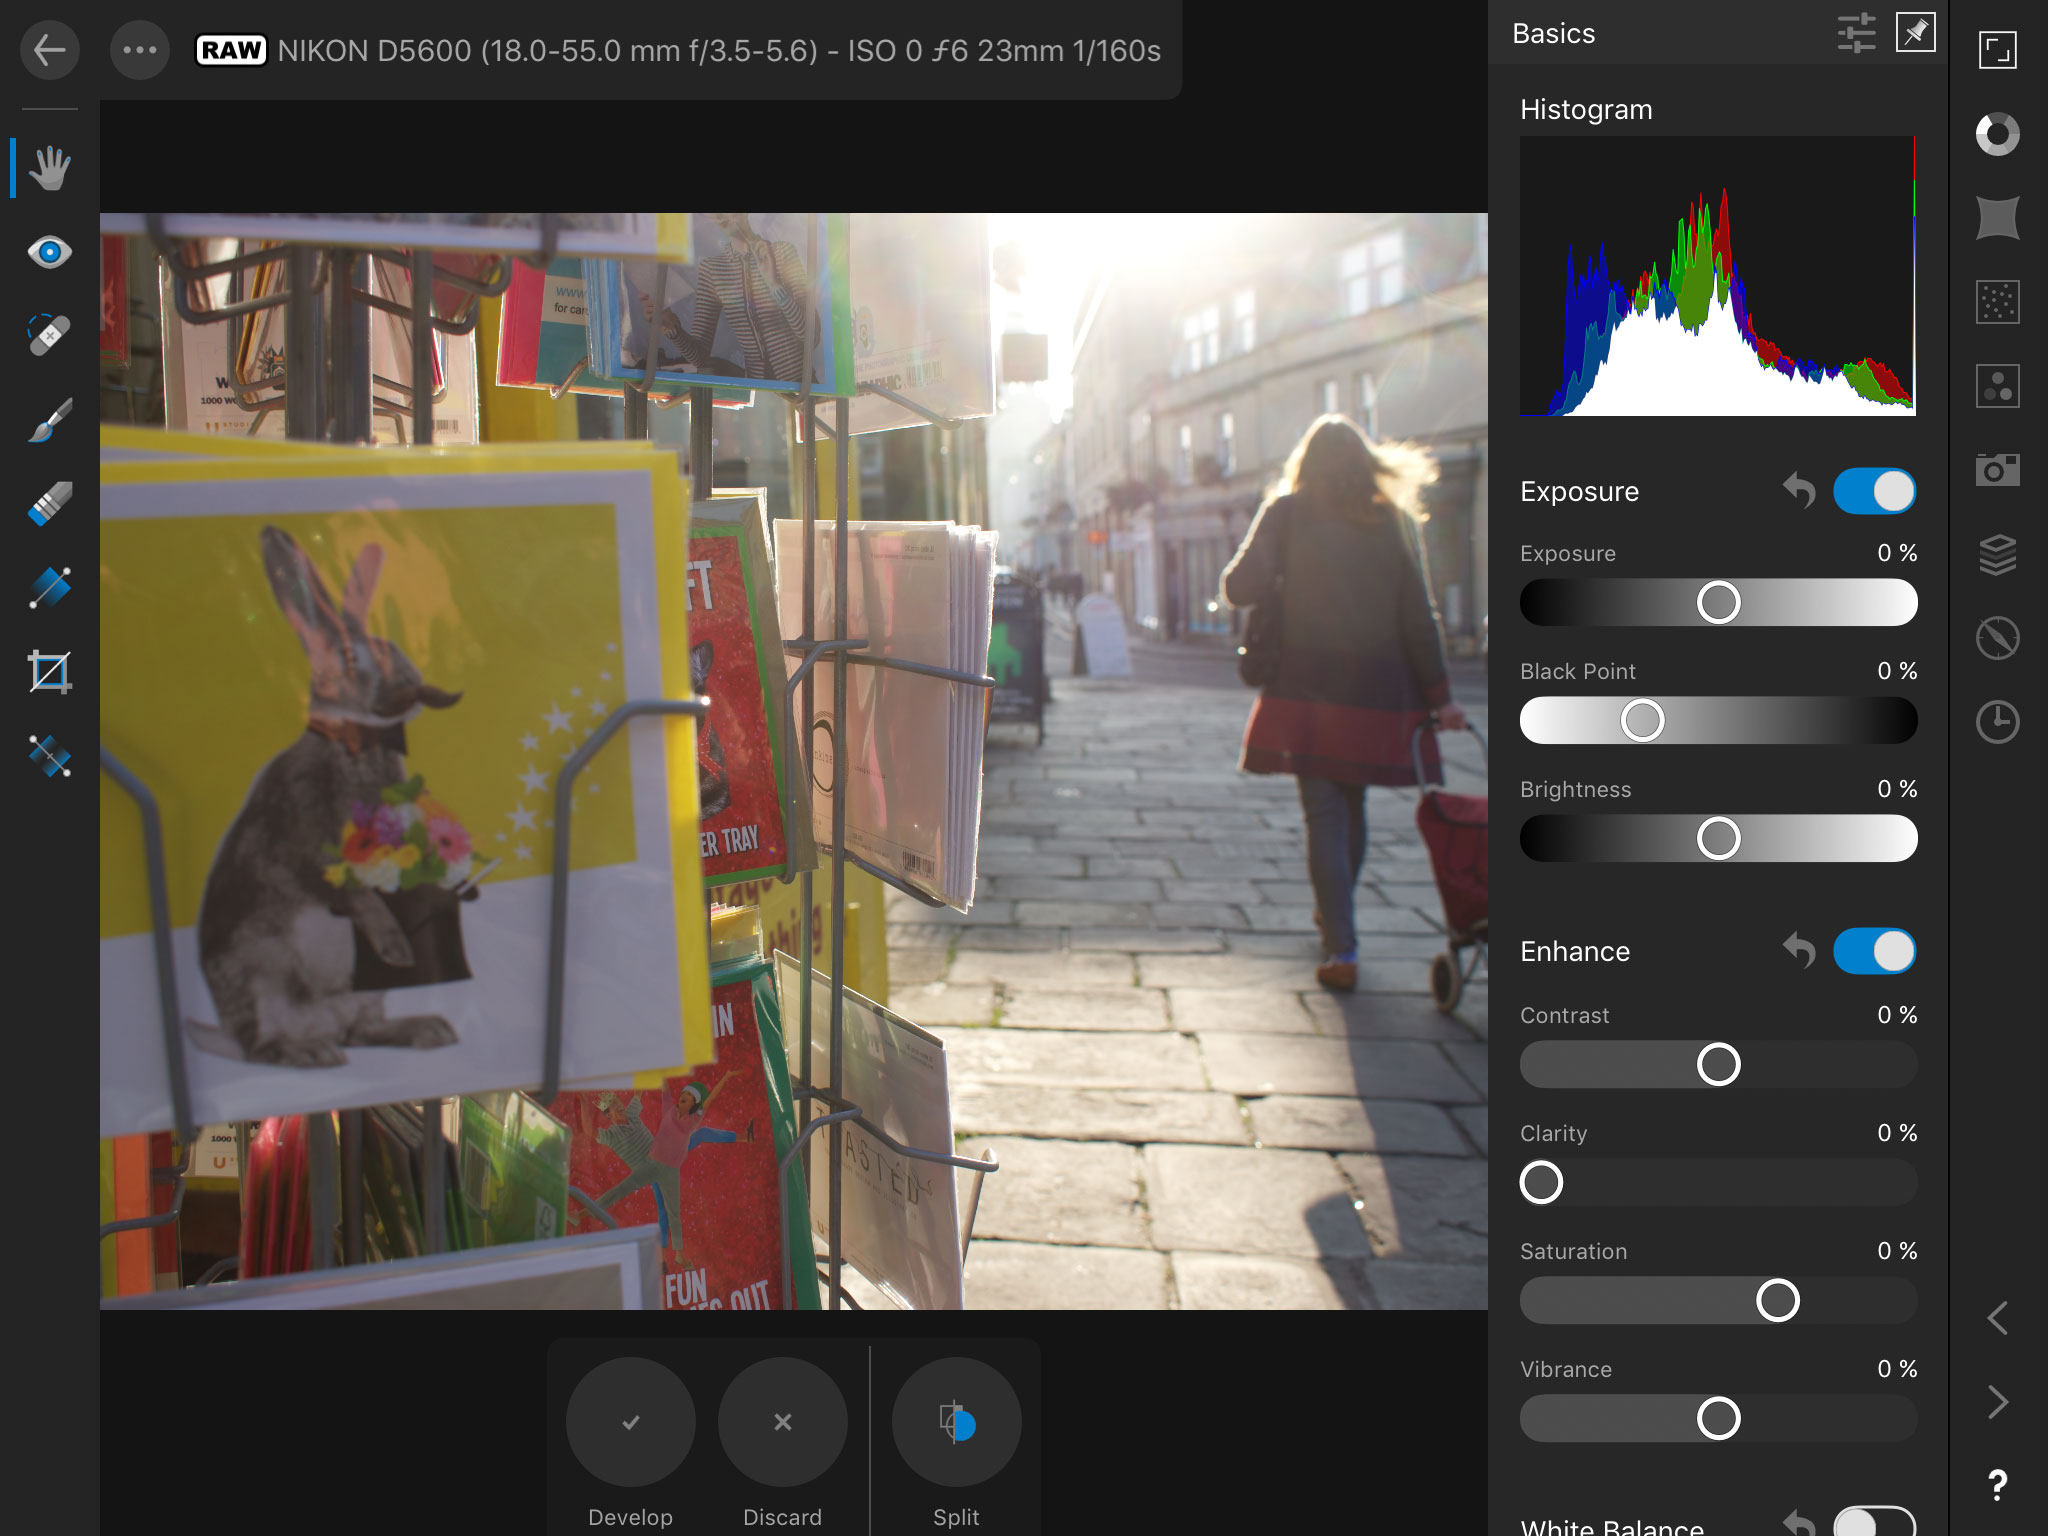Click the History/Clock panel icon

coord(1996,720)
